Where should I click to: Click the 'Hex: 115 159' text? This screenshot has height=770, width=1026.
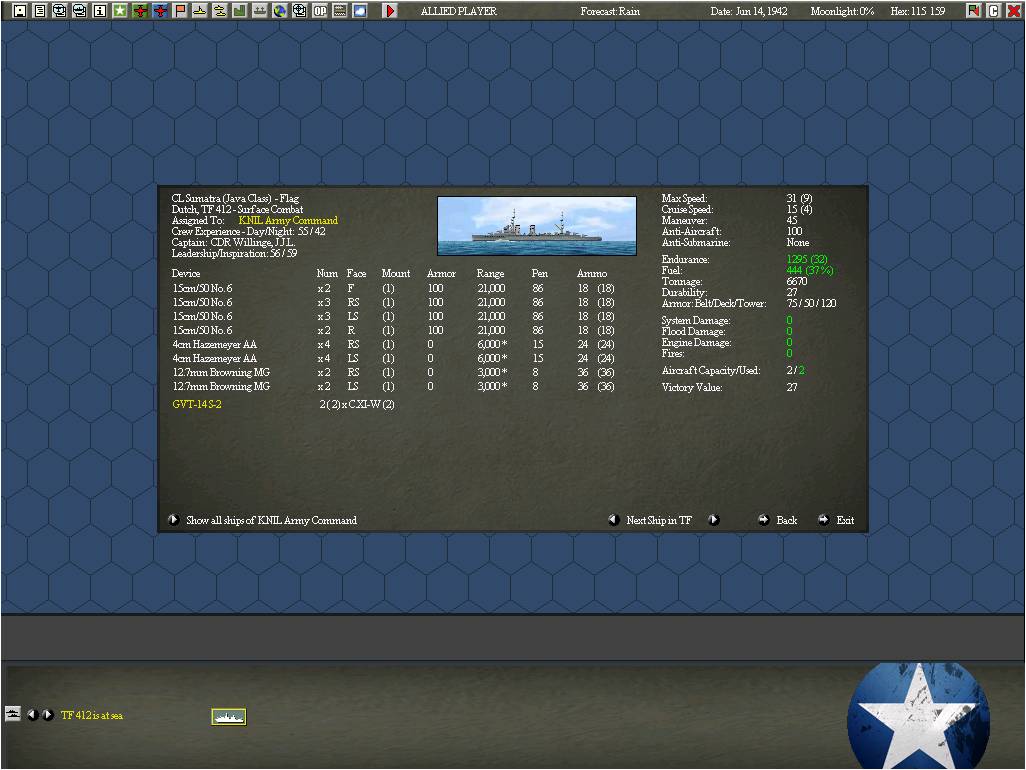tap(918, 11)
